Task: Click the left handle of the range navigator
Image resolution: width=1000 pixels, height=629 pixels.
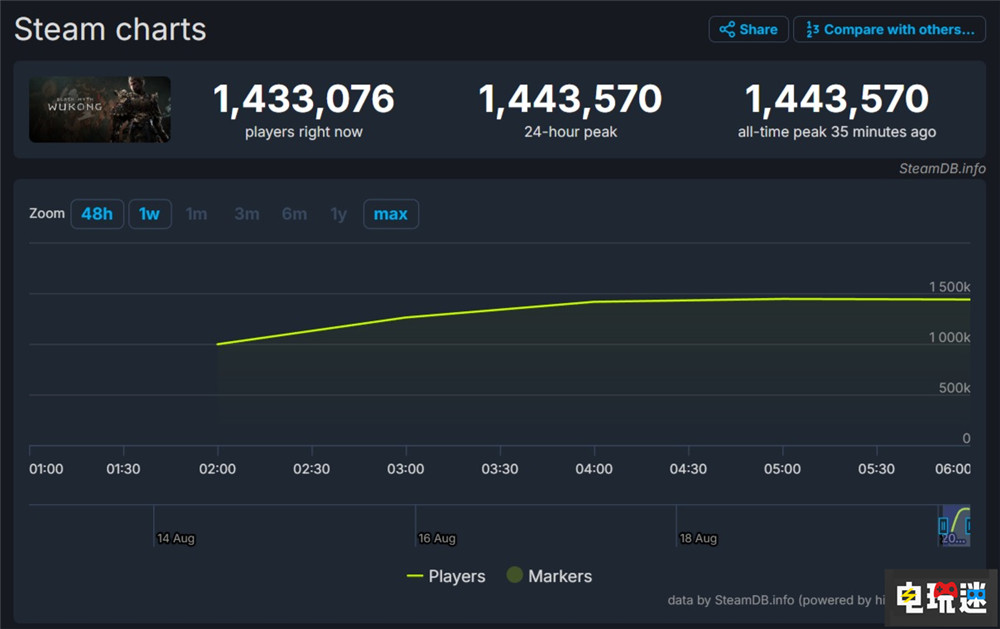Action: coord(942,524)
